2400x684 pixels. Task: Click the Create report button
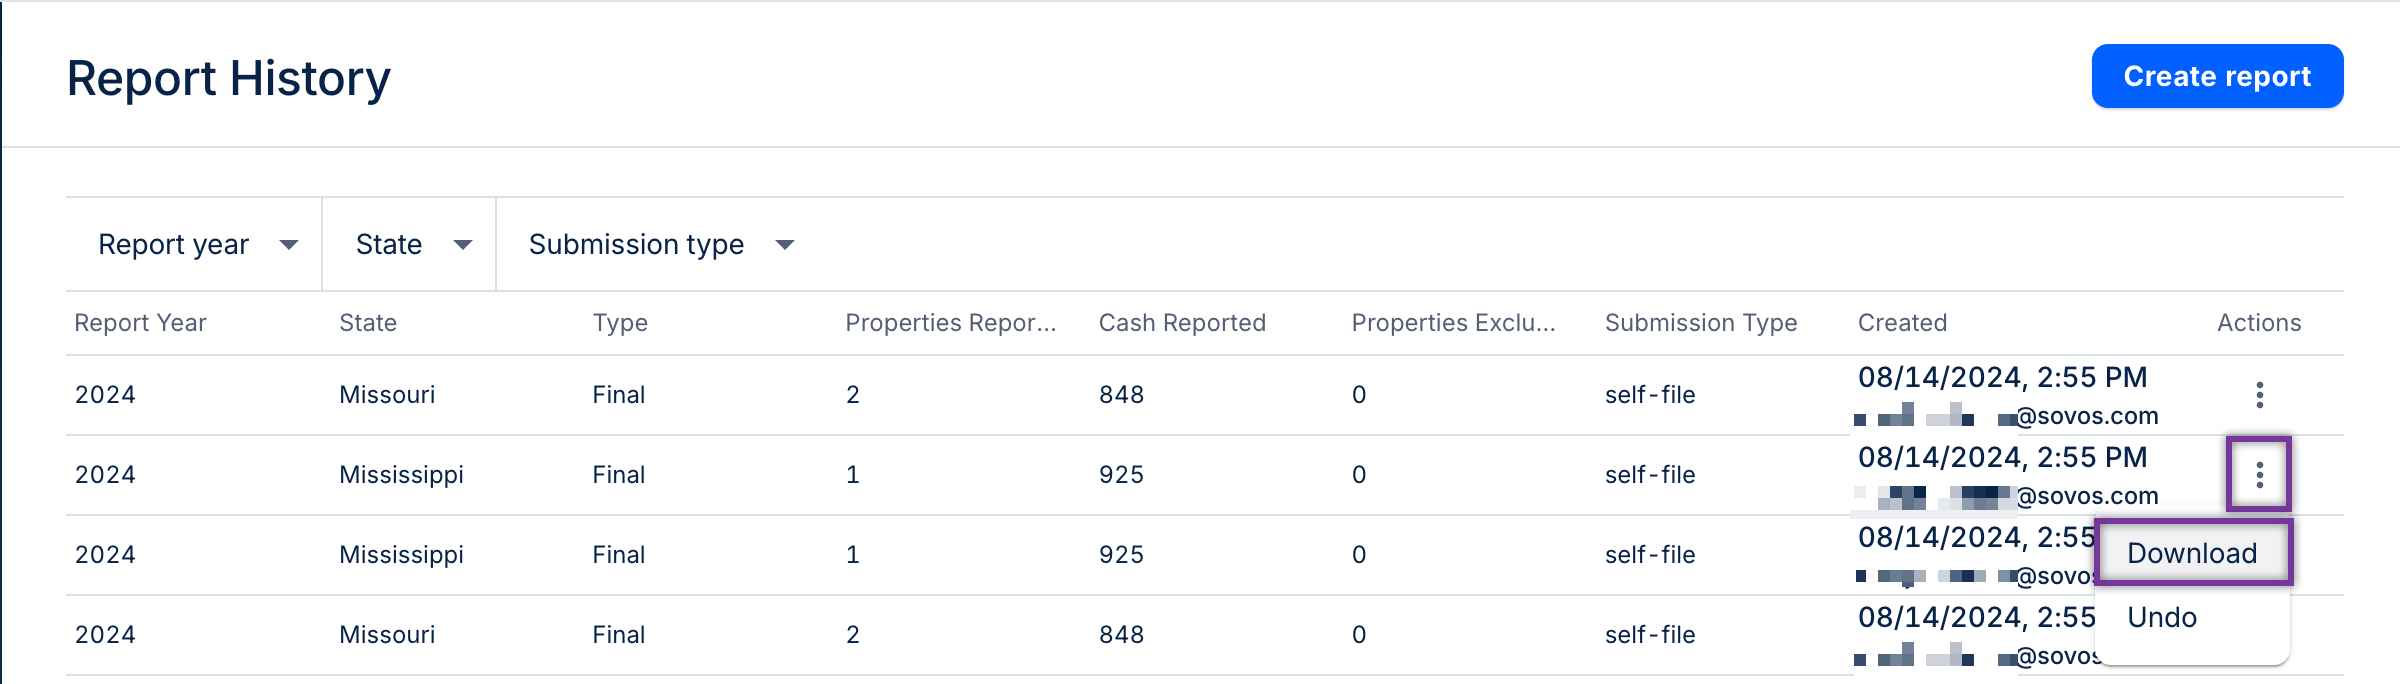pos(2217,76)
